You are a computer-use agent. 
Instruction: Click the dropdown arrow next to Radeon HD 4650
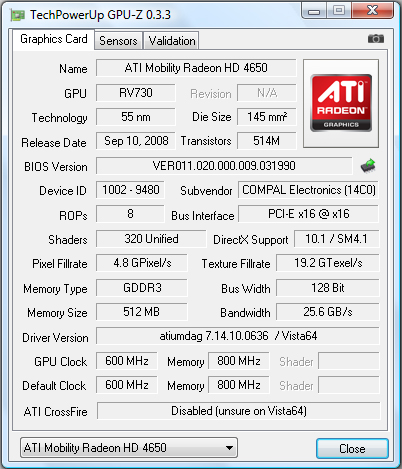coord(229,448)
